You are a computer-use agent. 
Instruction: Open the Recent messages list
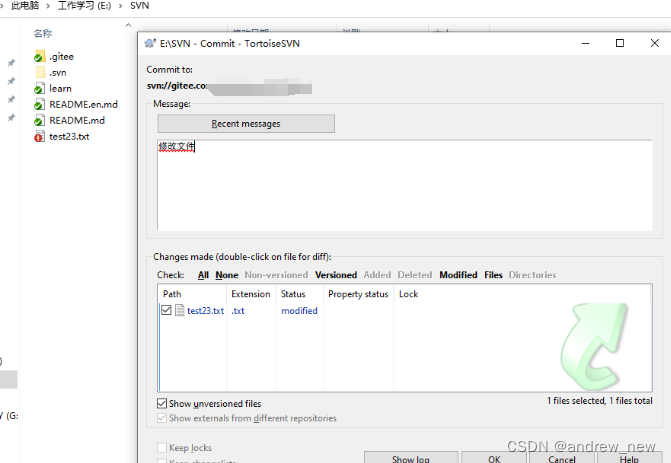pyautogui.click(x=246, y=124)
